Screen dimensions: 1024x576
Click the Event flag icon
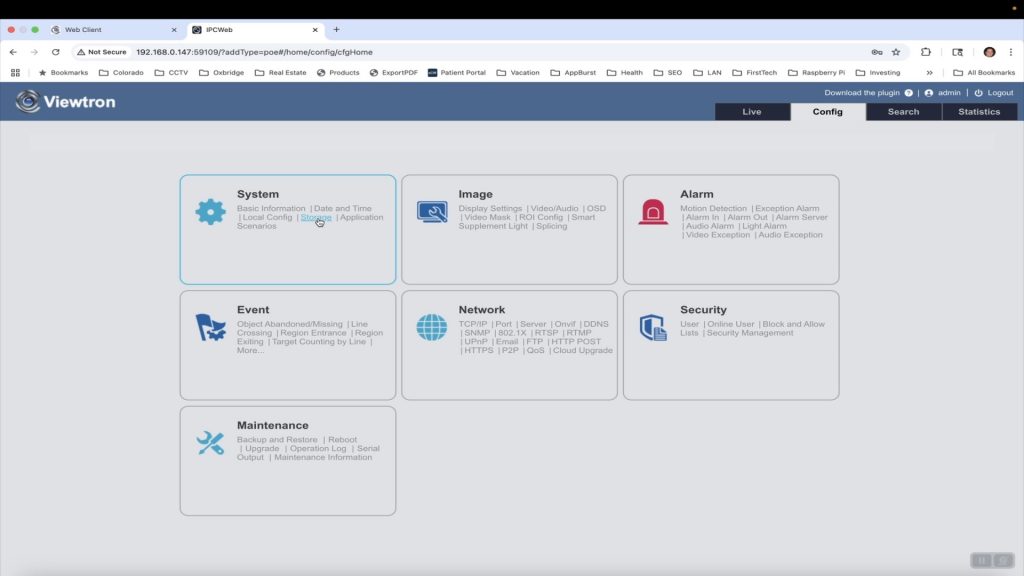click(x=210, y=327)
